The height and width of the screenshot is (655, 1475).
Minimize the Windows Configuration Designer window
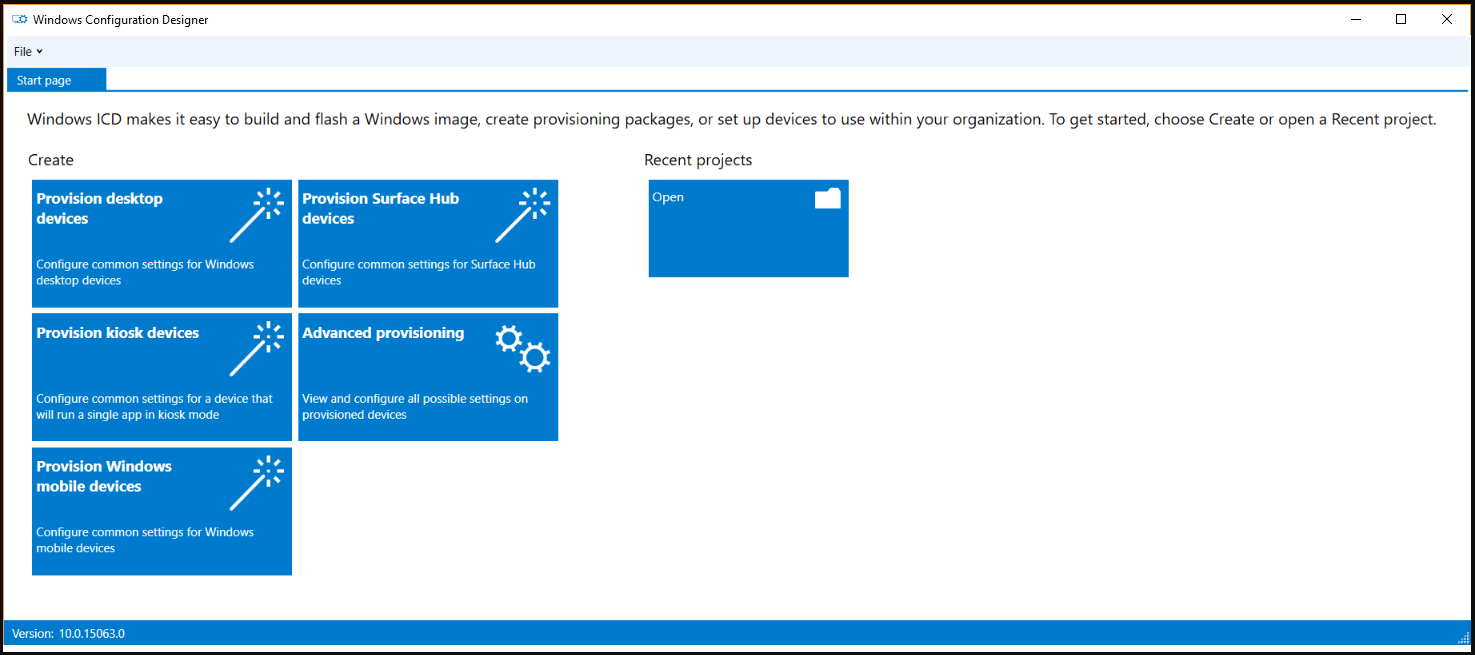point(1356,19)
